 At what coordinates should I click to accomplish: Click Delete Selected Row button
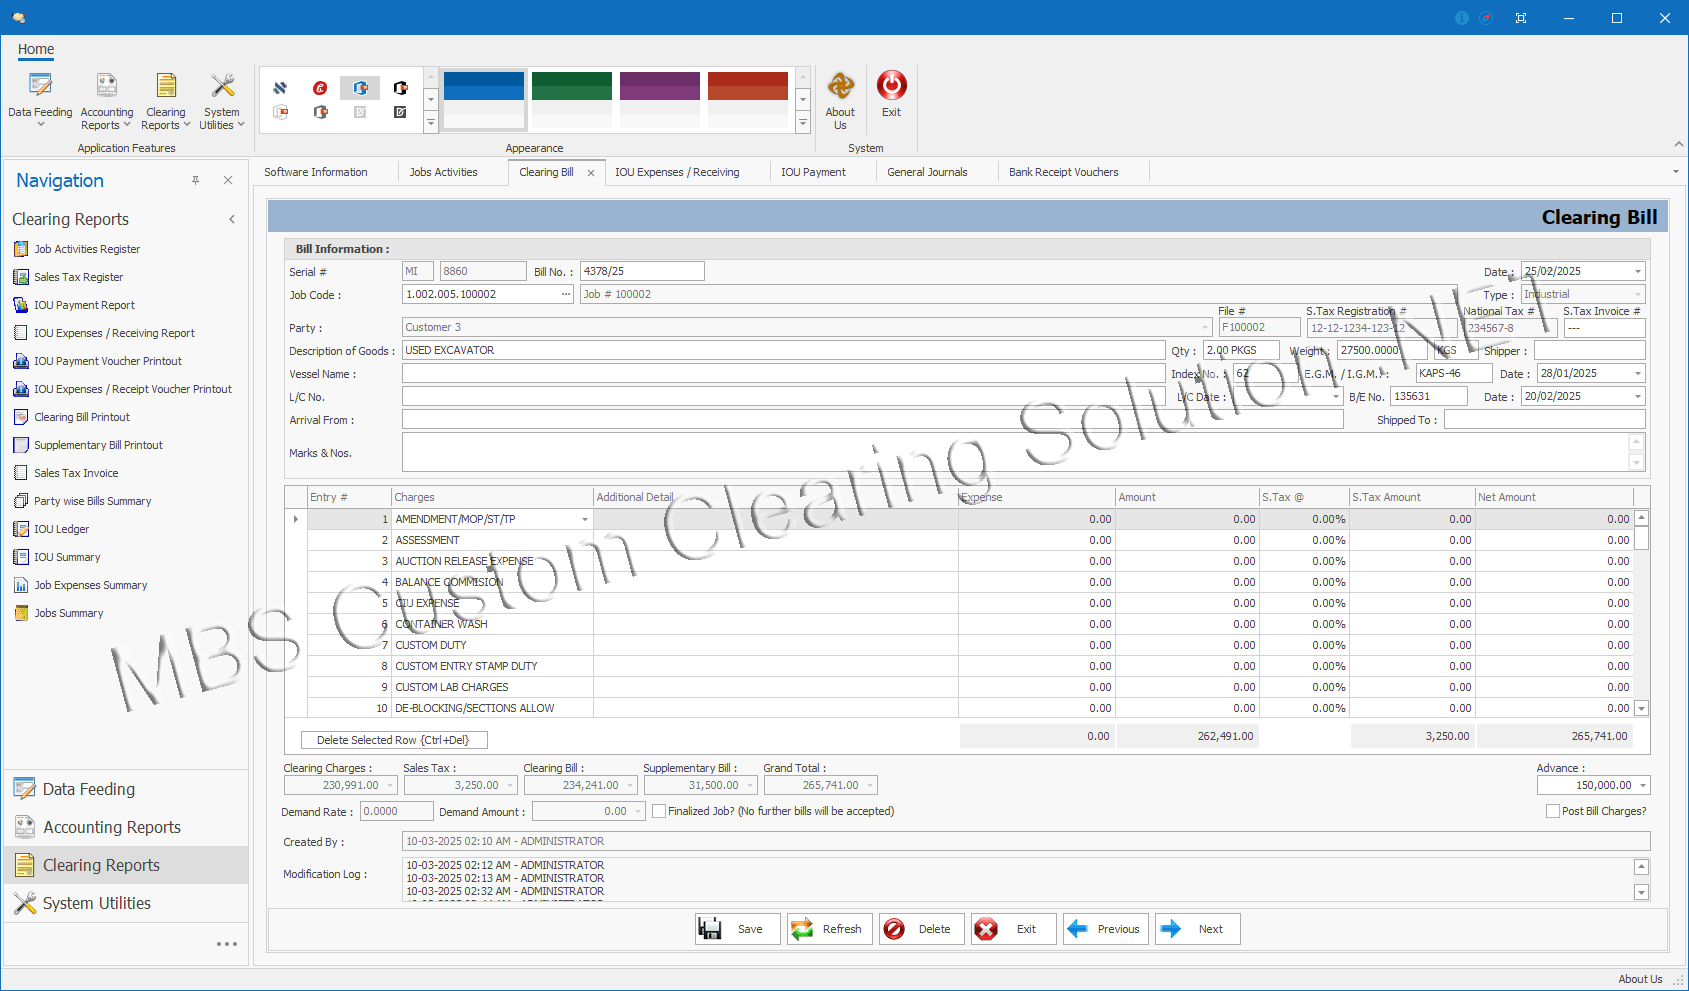[x=393, y=740]
